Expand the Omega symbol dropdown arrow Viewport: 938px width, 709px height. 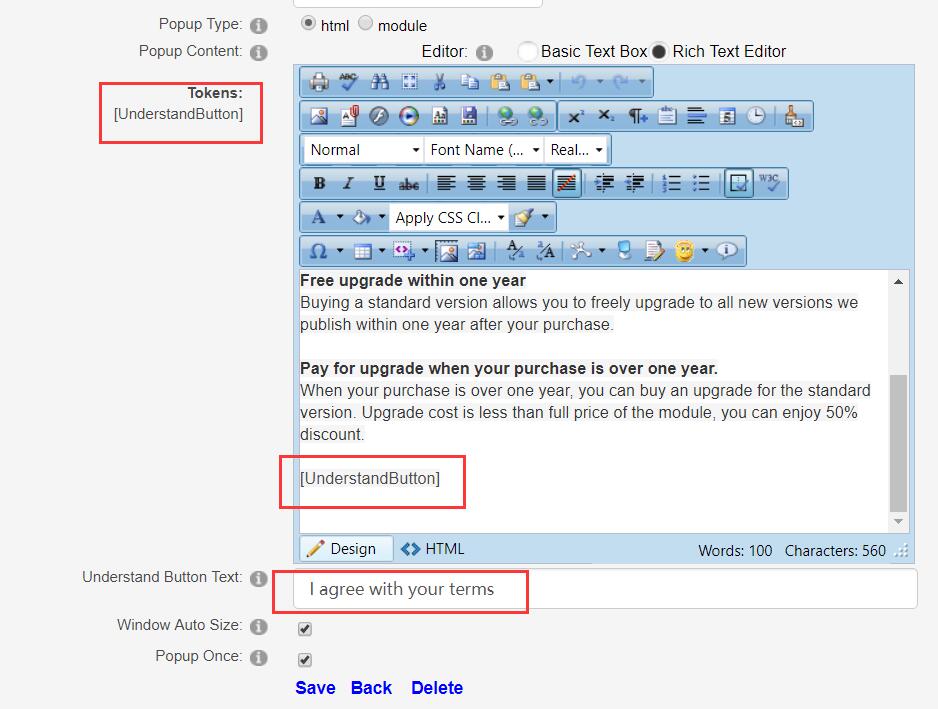coord(340,250)
